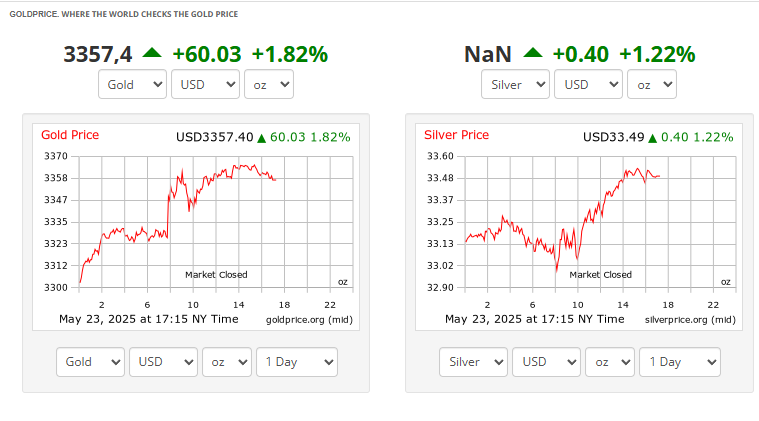Click the green up arrow beside 3357,4

point(152,53)
